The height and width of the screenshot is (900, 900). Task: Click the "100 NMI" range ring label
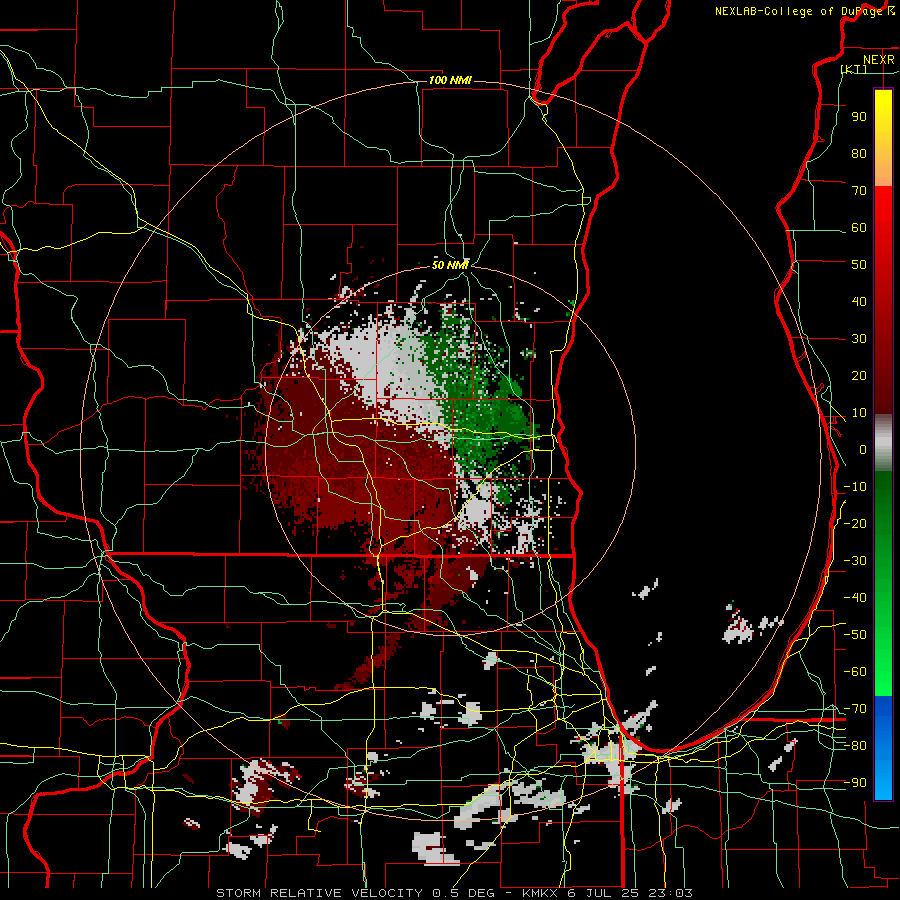pos(451,80)
